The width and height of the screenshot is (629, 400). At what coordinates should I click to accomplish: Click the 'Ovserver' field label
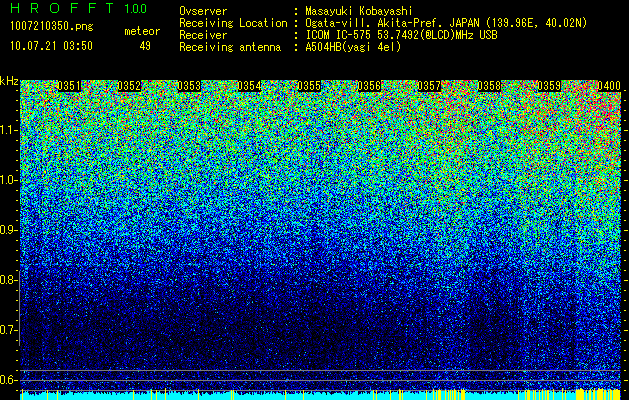[203, 11]
